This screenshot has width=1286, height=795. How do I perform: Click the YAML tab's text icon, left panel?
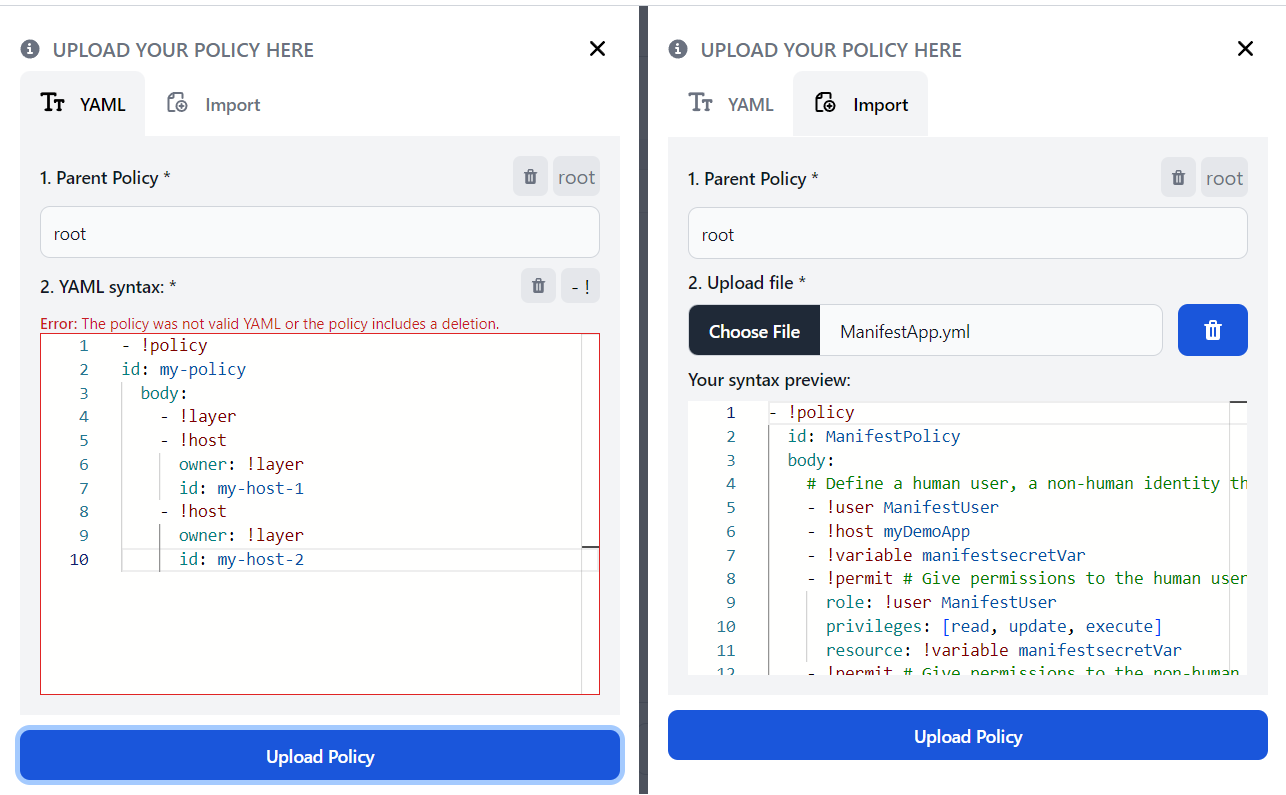click(53, 103)
